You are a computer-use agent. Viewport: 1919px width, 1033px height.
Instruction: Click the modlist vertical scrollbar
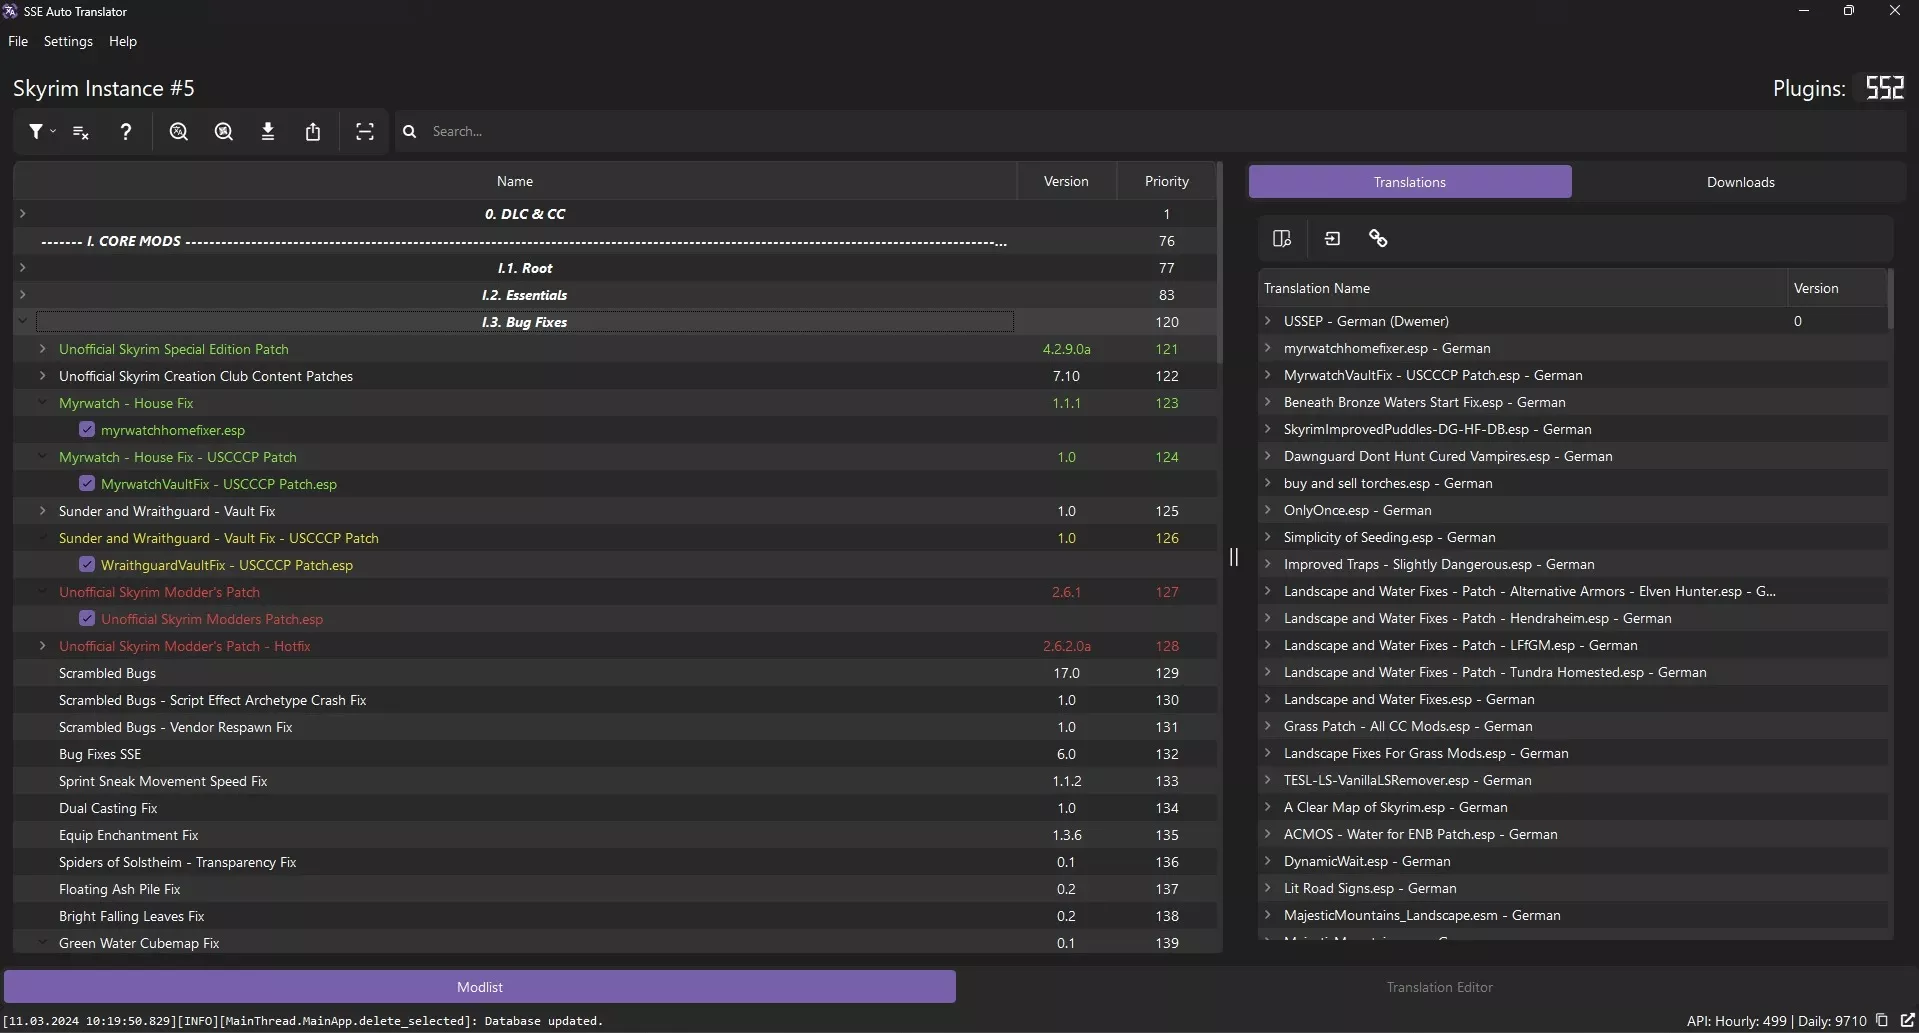[x=1220, y=262]
